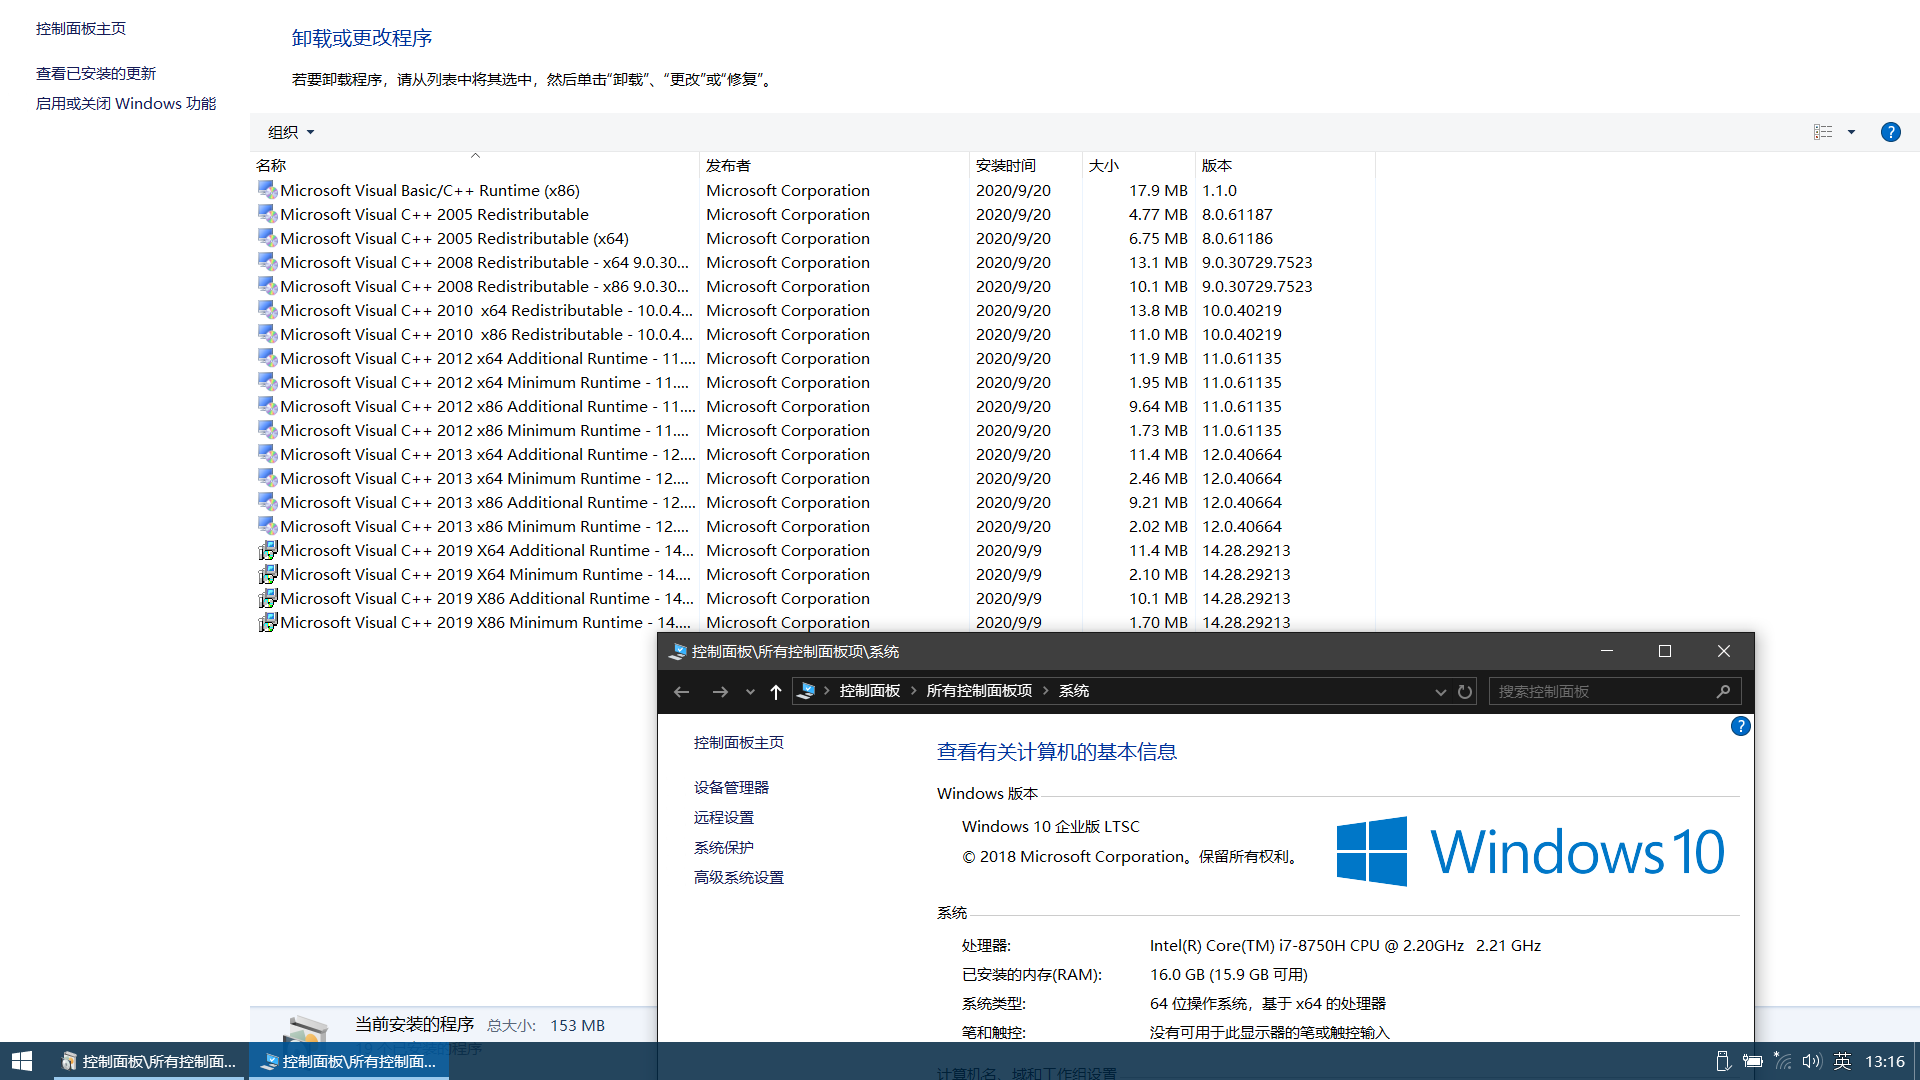The width and height of the screenshot is (1920, 1080).
Task: Open 控制面板主页 link in System window
Action: pyautogui.click(x=739, y=743)
